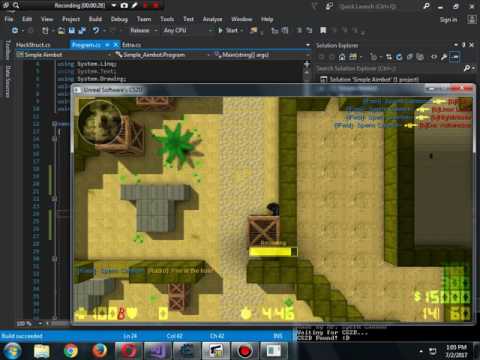Click Solution Explorer Properties wrench icon
The width and height of the screenshot is (480, 360).
coord(444,57)
